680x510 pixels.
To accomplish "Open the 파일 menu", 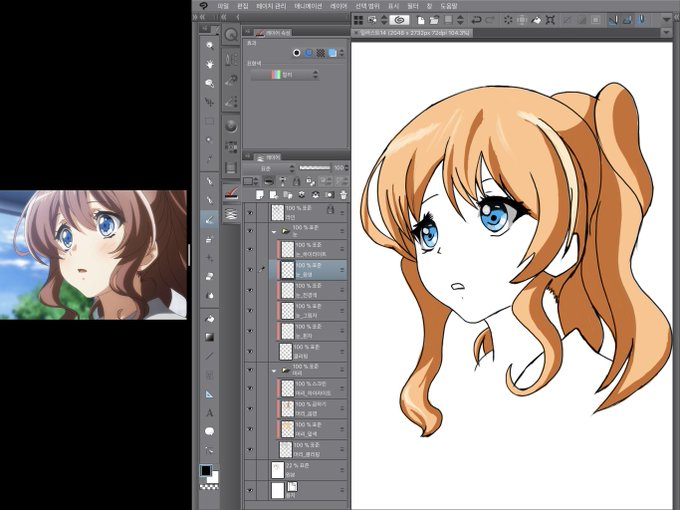I will 223,6.
